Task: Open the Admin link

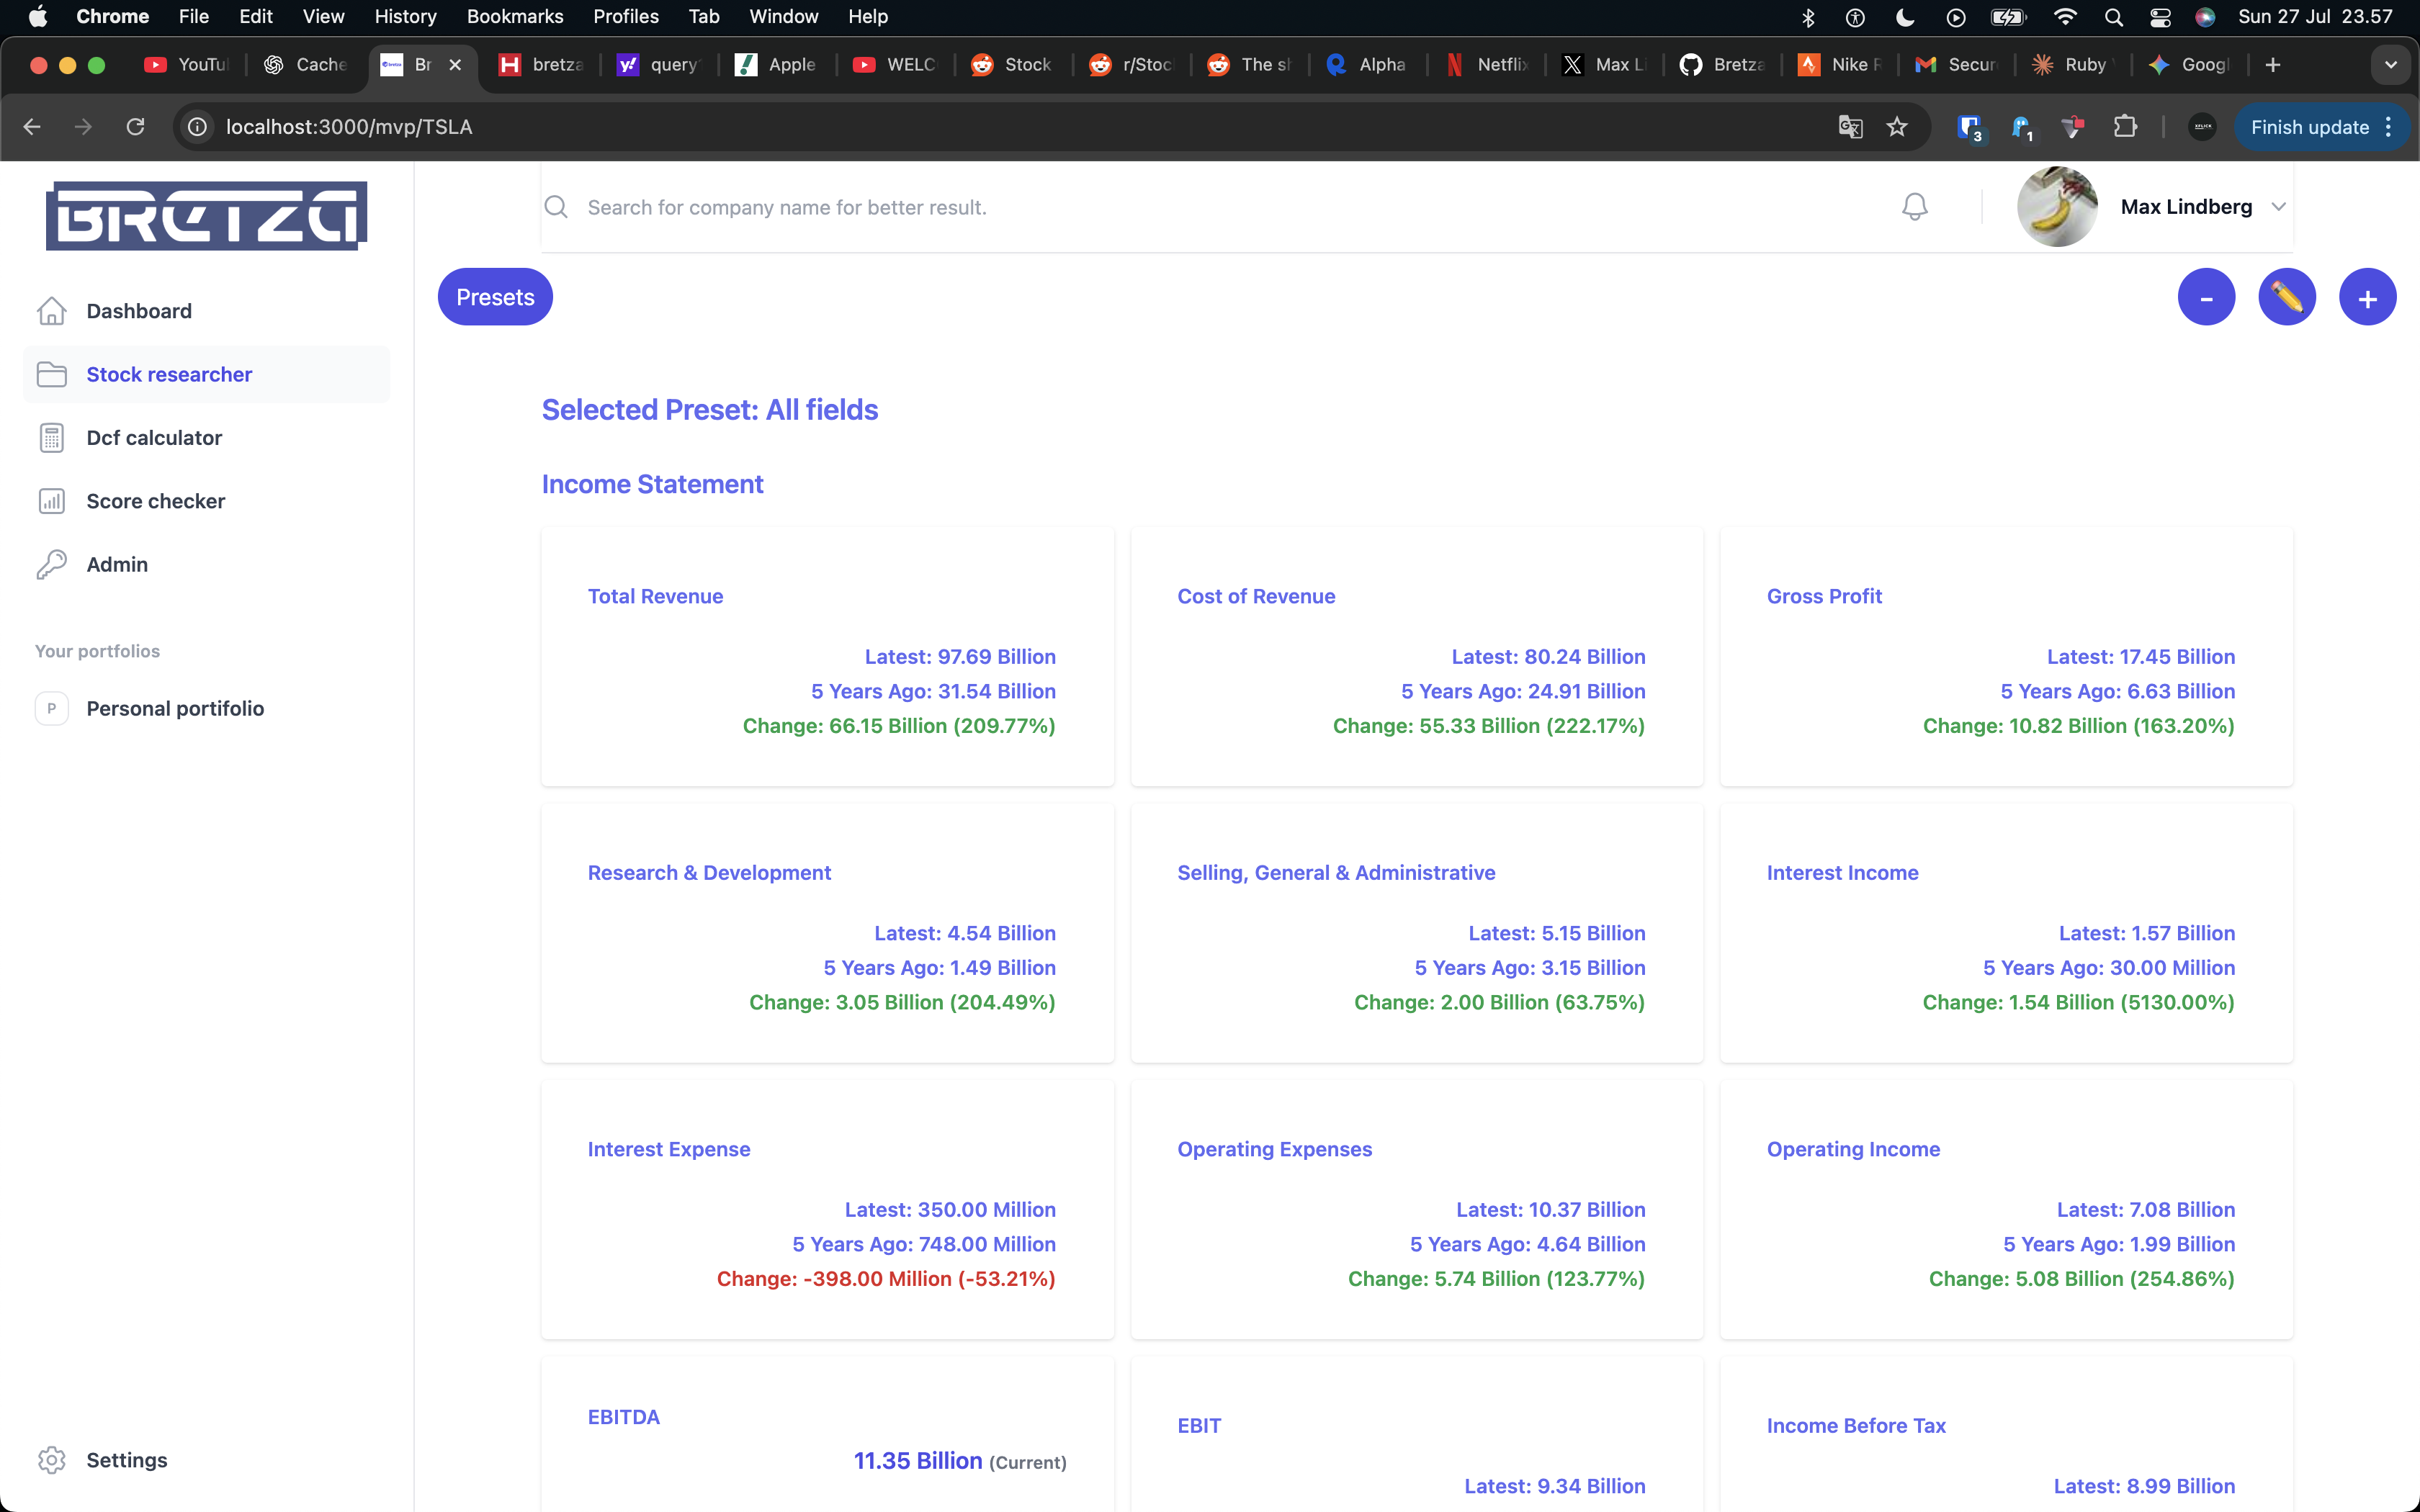Action: pos(117,564)
